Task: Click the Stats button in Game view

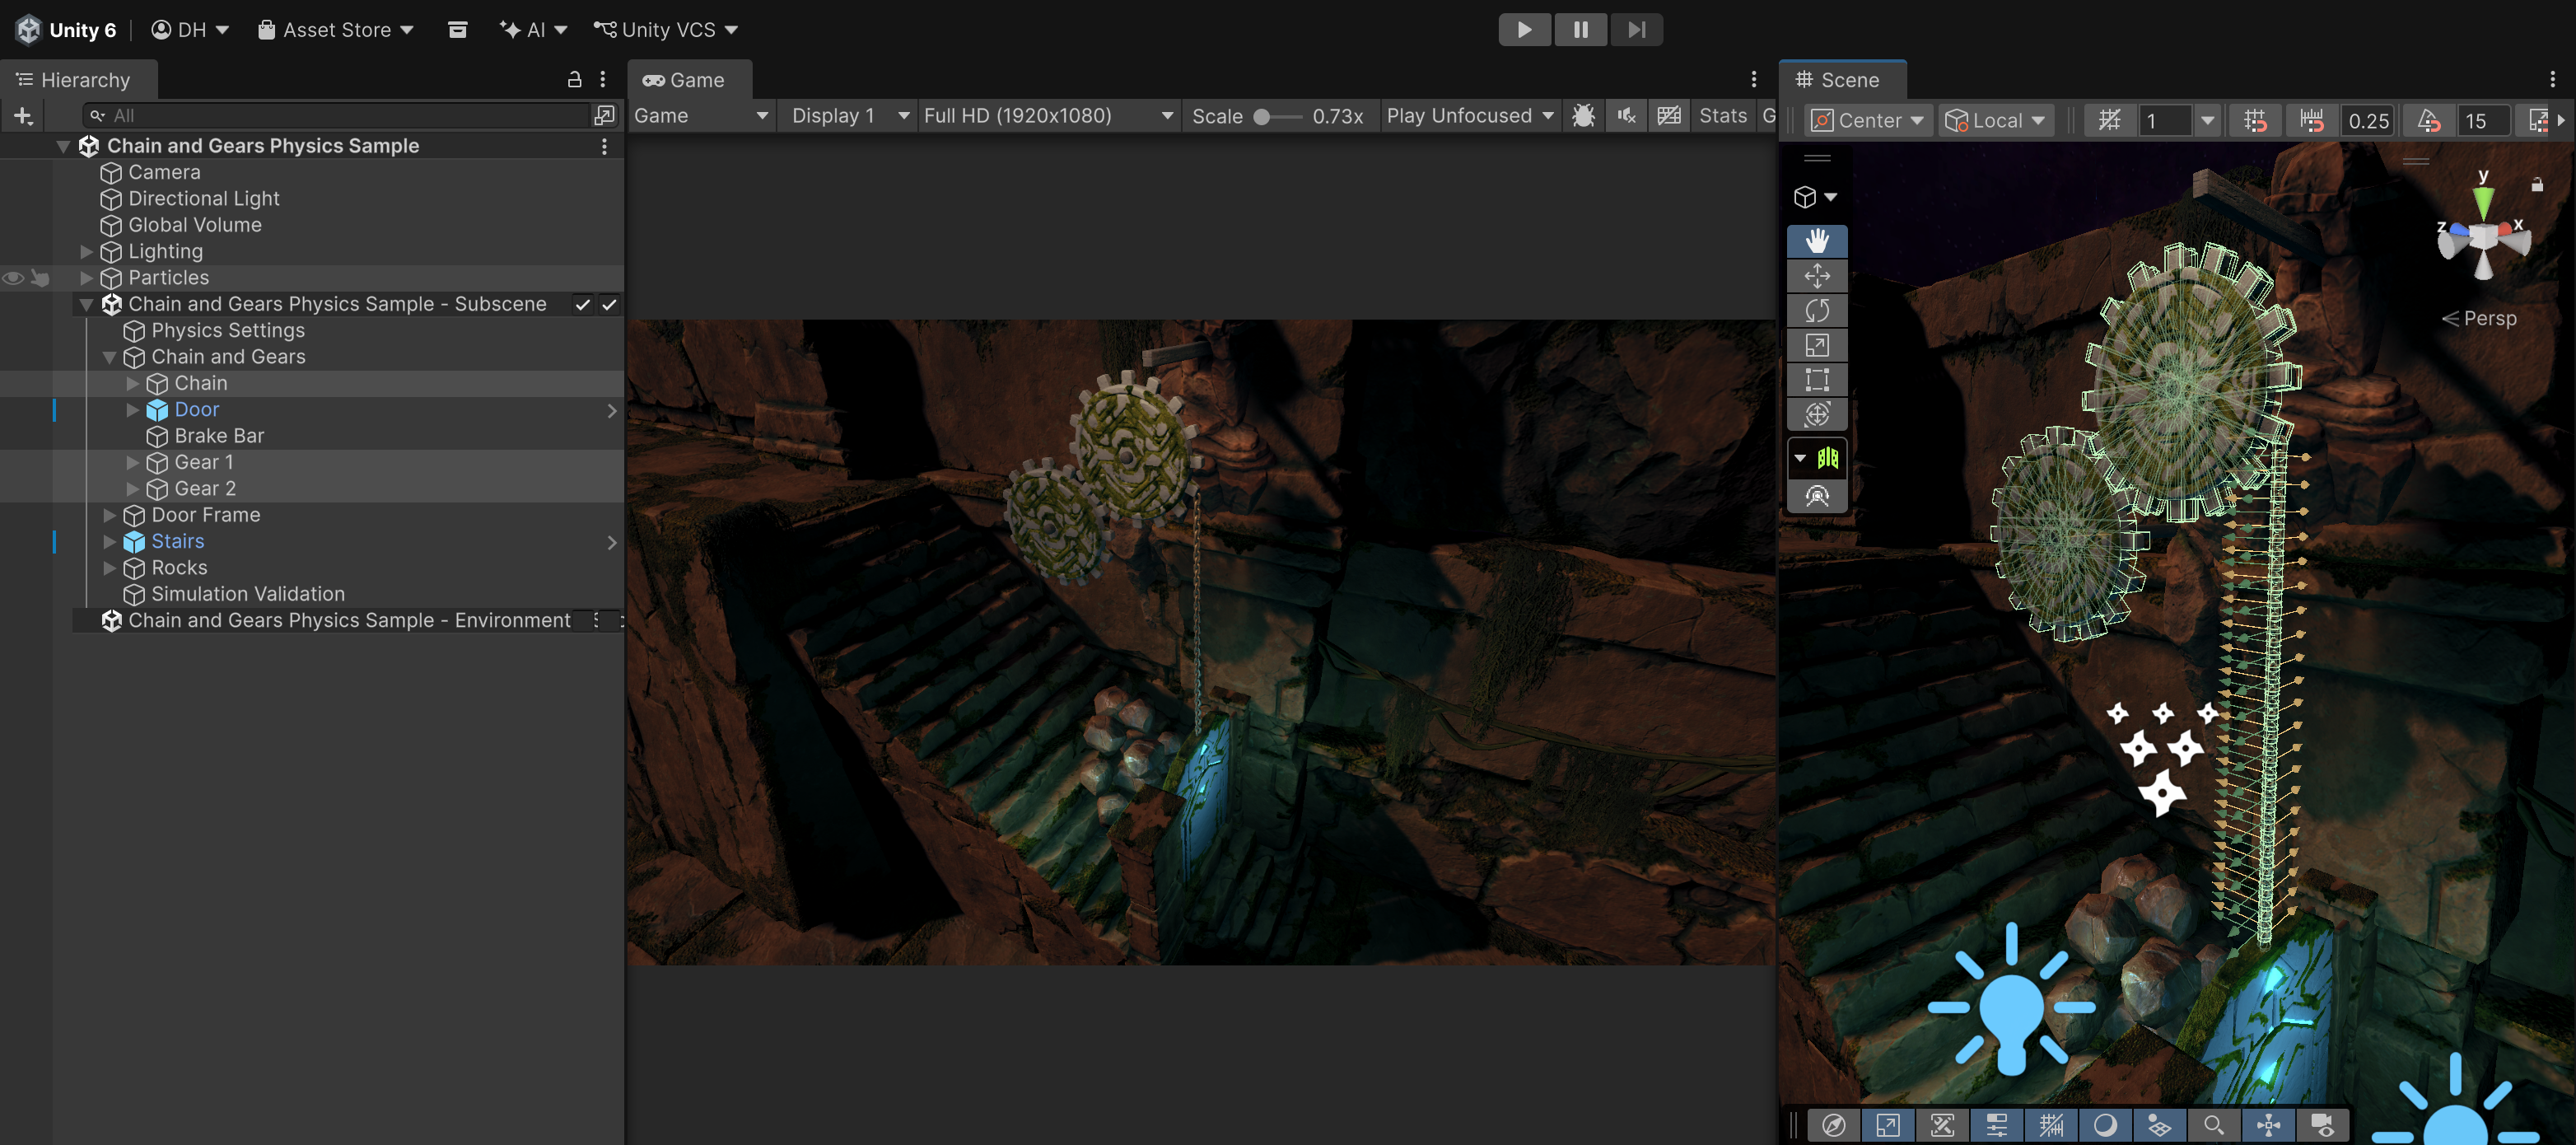Action: (x=1722, y=116)
